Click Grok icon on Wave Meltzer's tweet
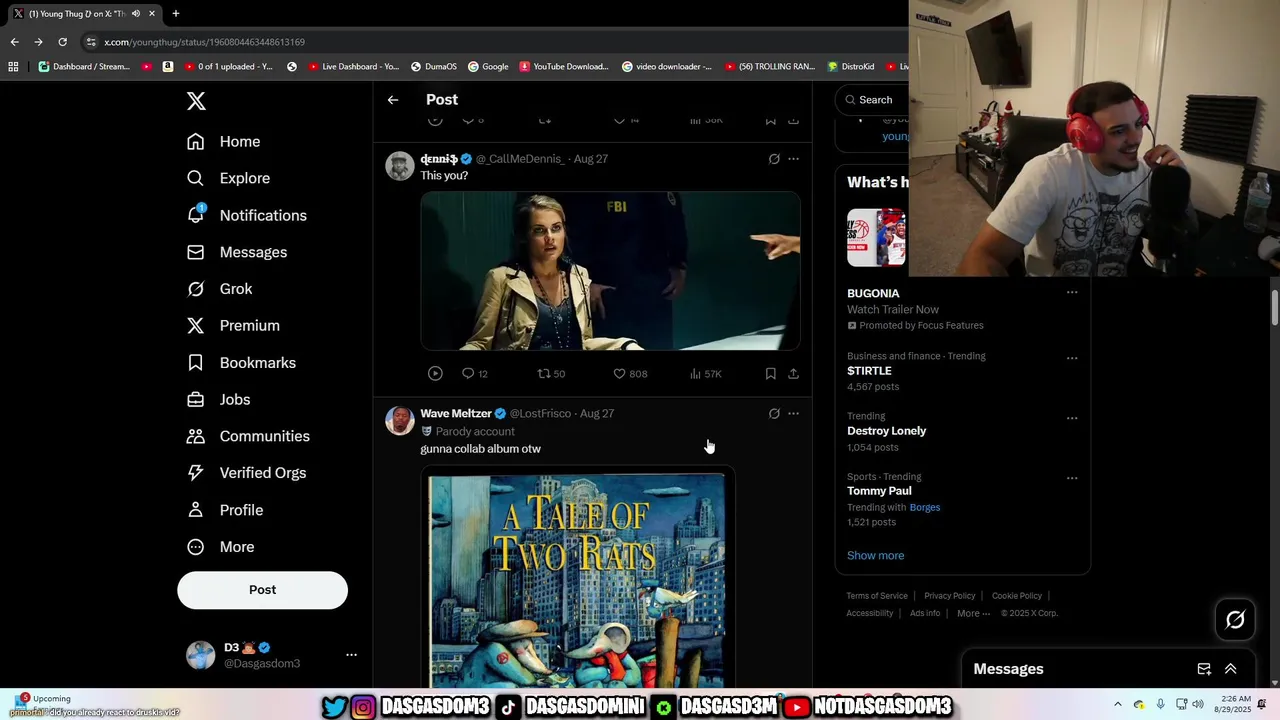Viewport: 1280px width, 720px height. pyautogui.click(x=774, y=414)
